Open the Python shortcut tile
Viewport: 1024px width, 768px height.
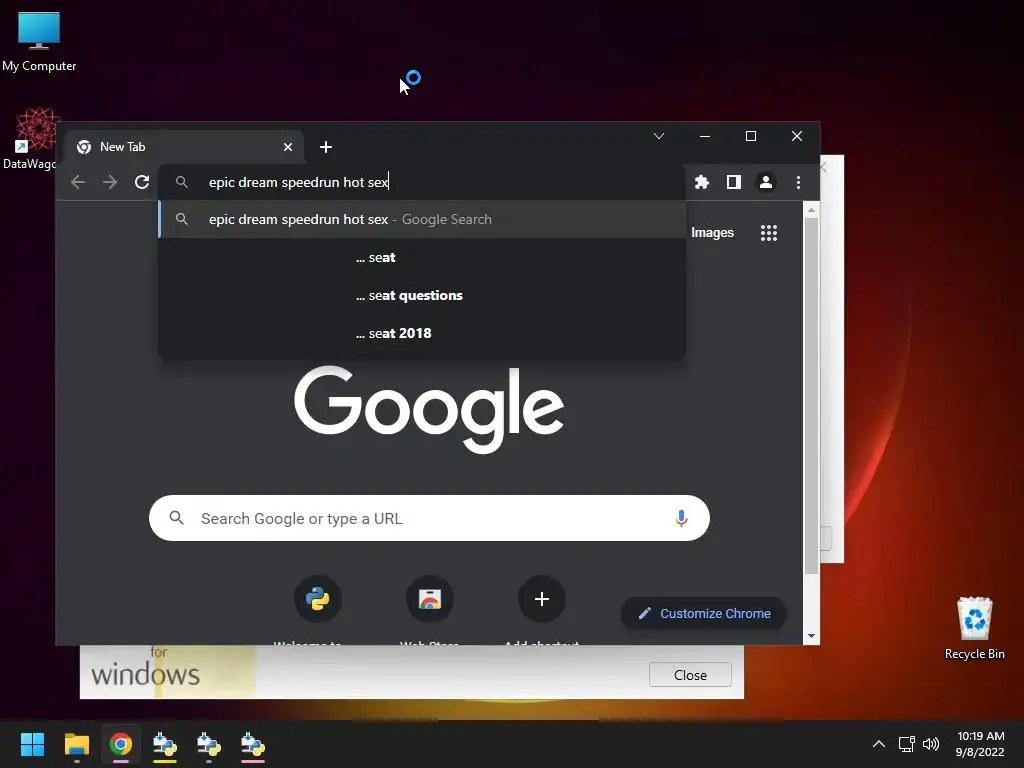318,599
